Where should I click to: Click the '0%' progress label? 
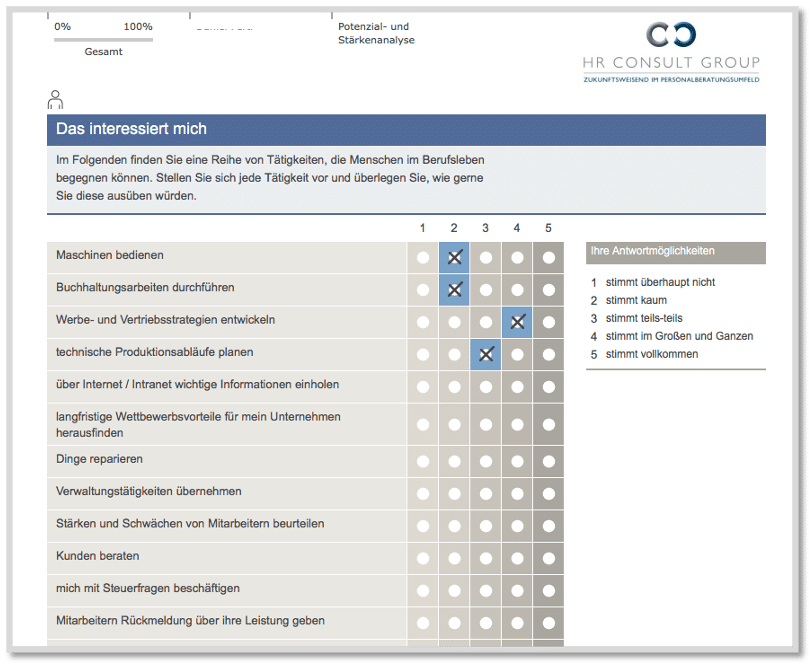tap(62, 26)
